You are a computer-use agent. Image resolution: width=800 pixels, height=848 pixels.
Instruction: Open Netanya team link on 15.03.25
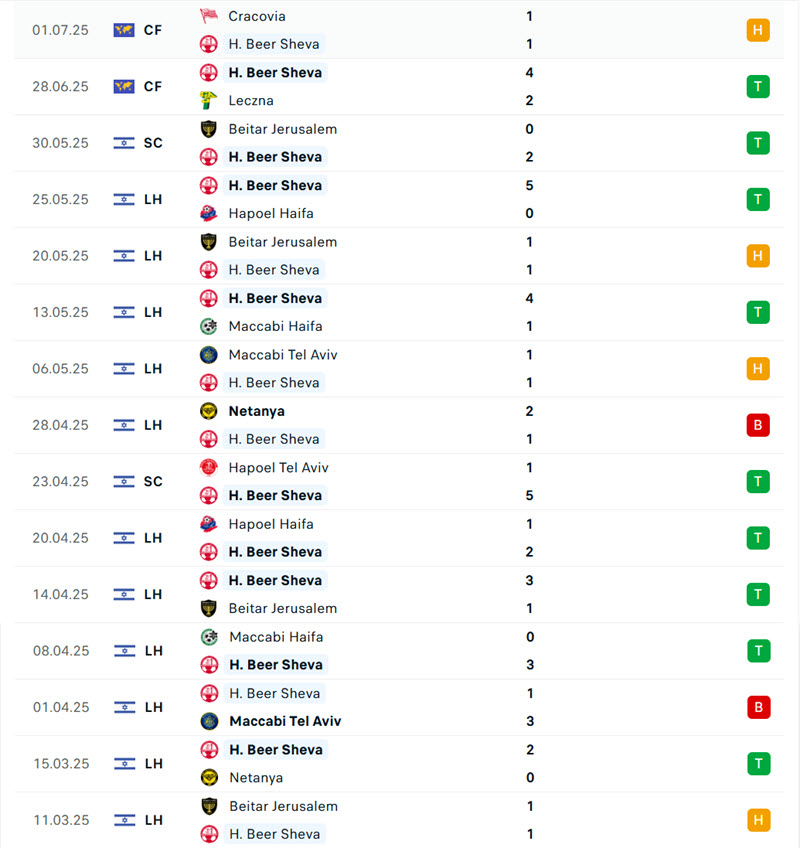256,778
